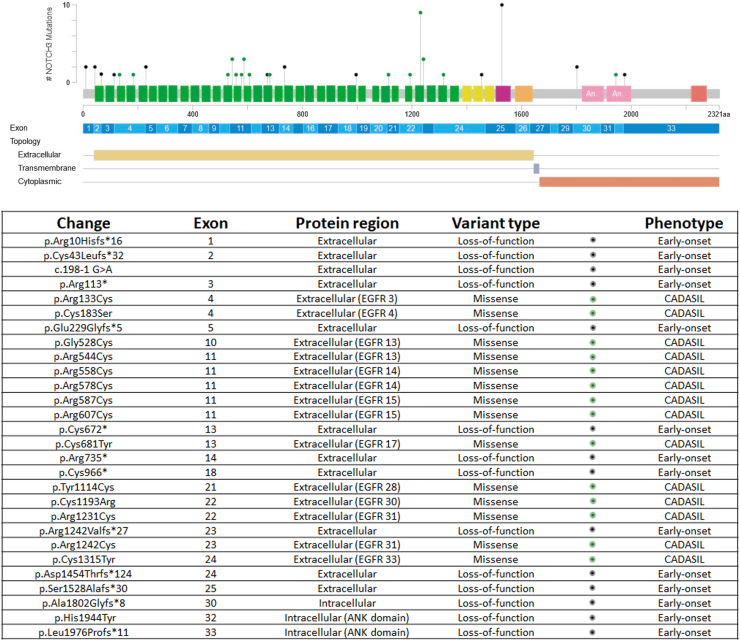Click the small Transmembrane topology segment
740x641 pixels.
coord(536,168)
